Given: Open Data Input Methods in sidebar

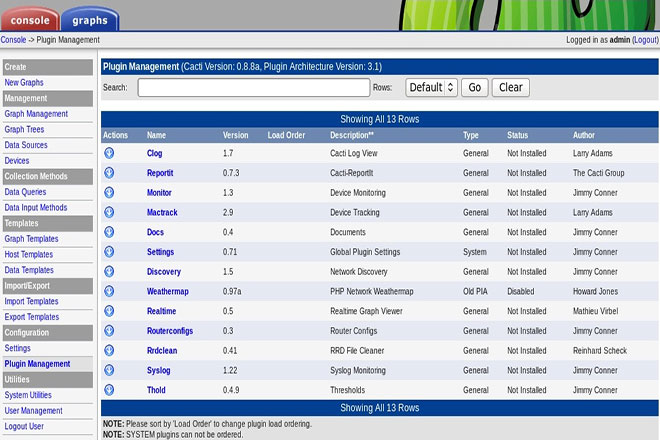Looking at the screenshot, I should [36, 208].
